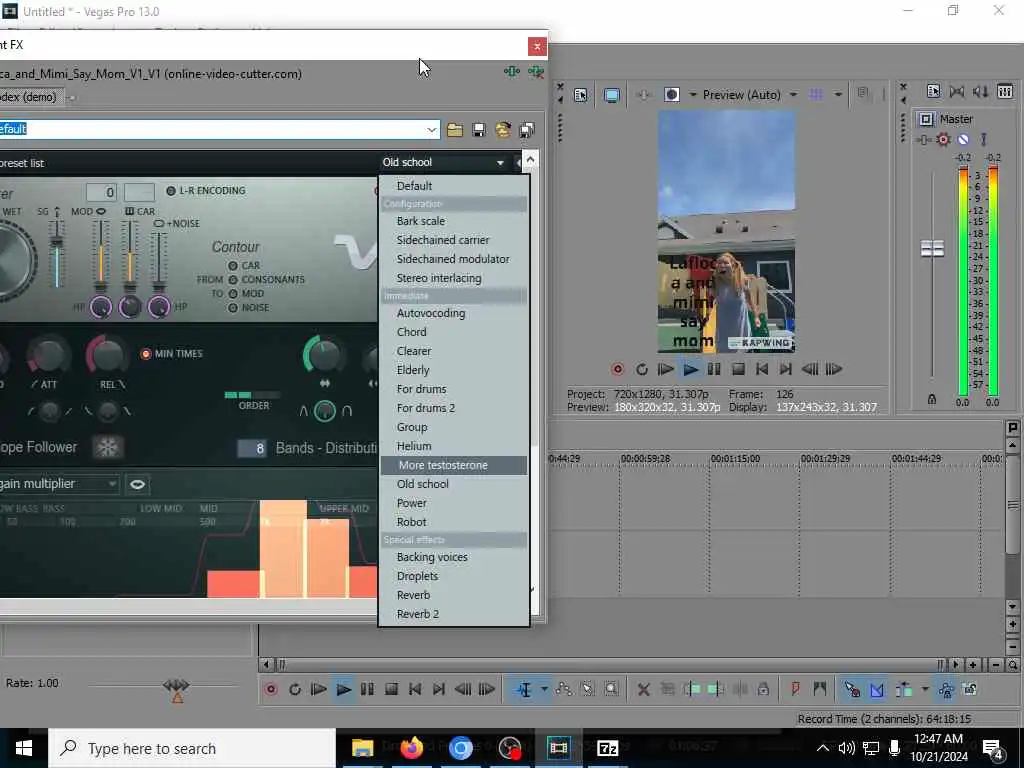Insert region with the double flag icon

(820, 689)
